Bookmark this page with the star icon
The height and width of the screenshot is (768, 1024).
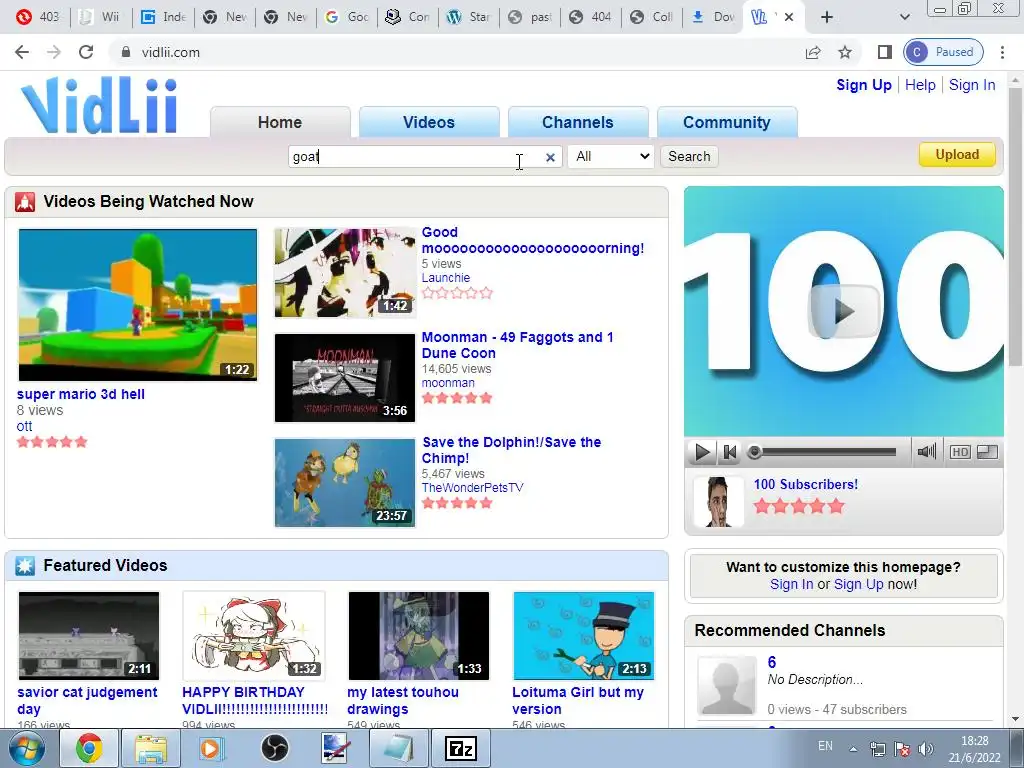(844, 52)
